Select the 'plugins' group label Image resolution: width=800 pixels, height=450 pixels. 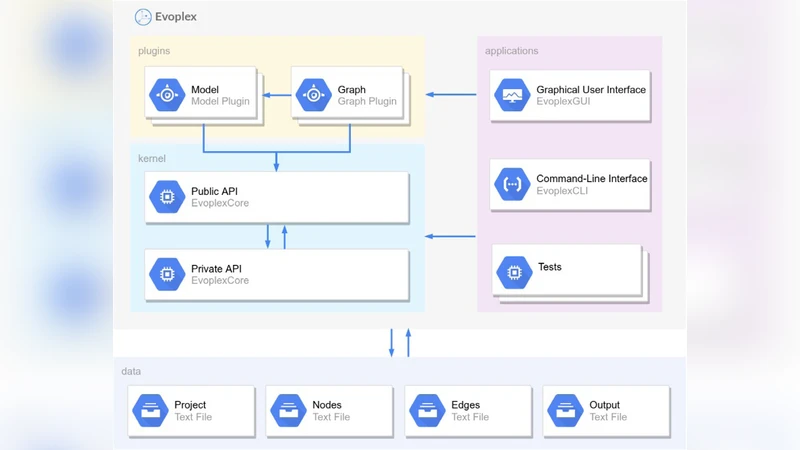(x=154, y=50)
